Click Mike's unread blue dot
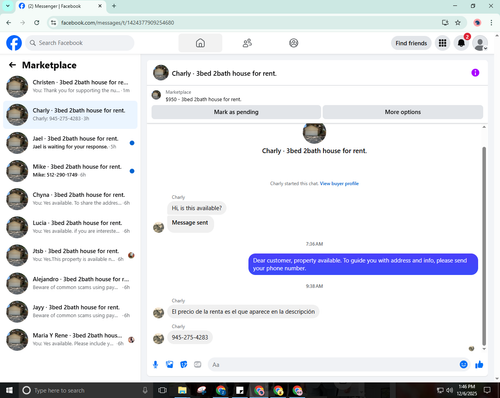Viewport: 500px width, 398px height. [x=132, y=171]
